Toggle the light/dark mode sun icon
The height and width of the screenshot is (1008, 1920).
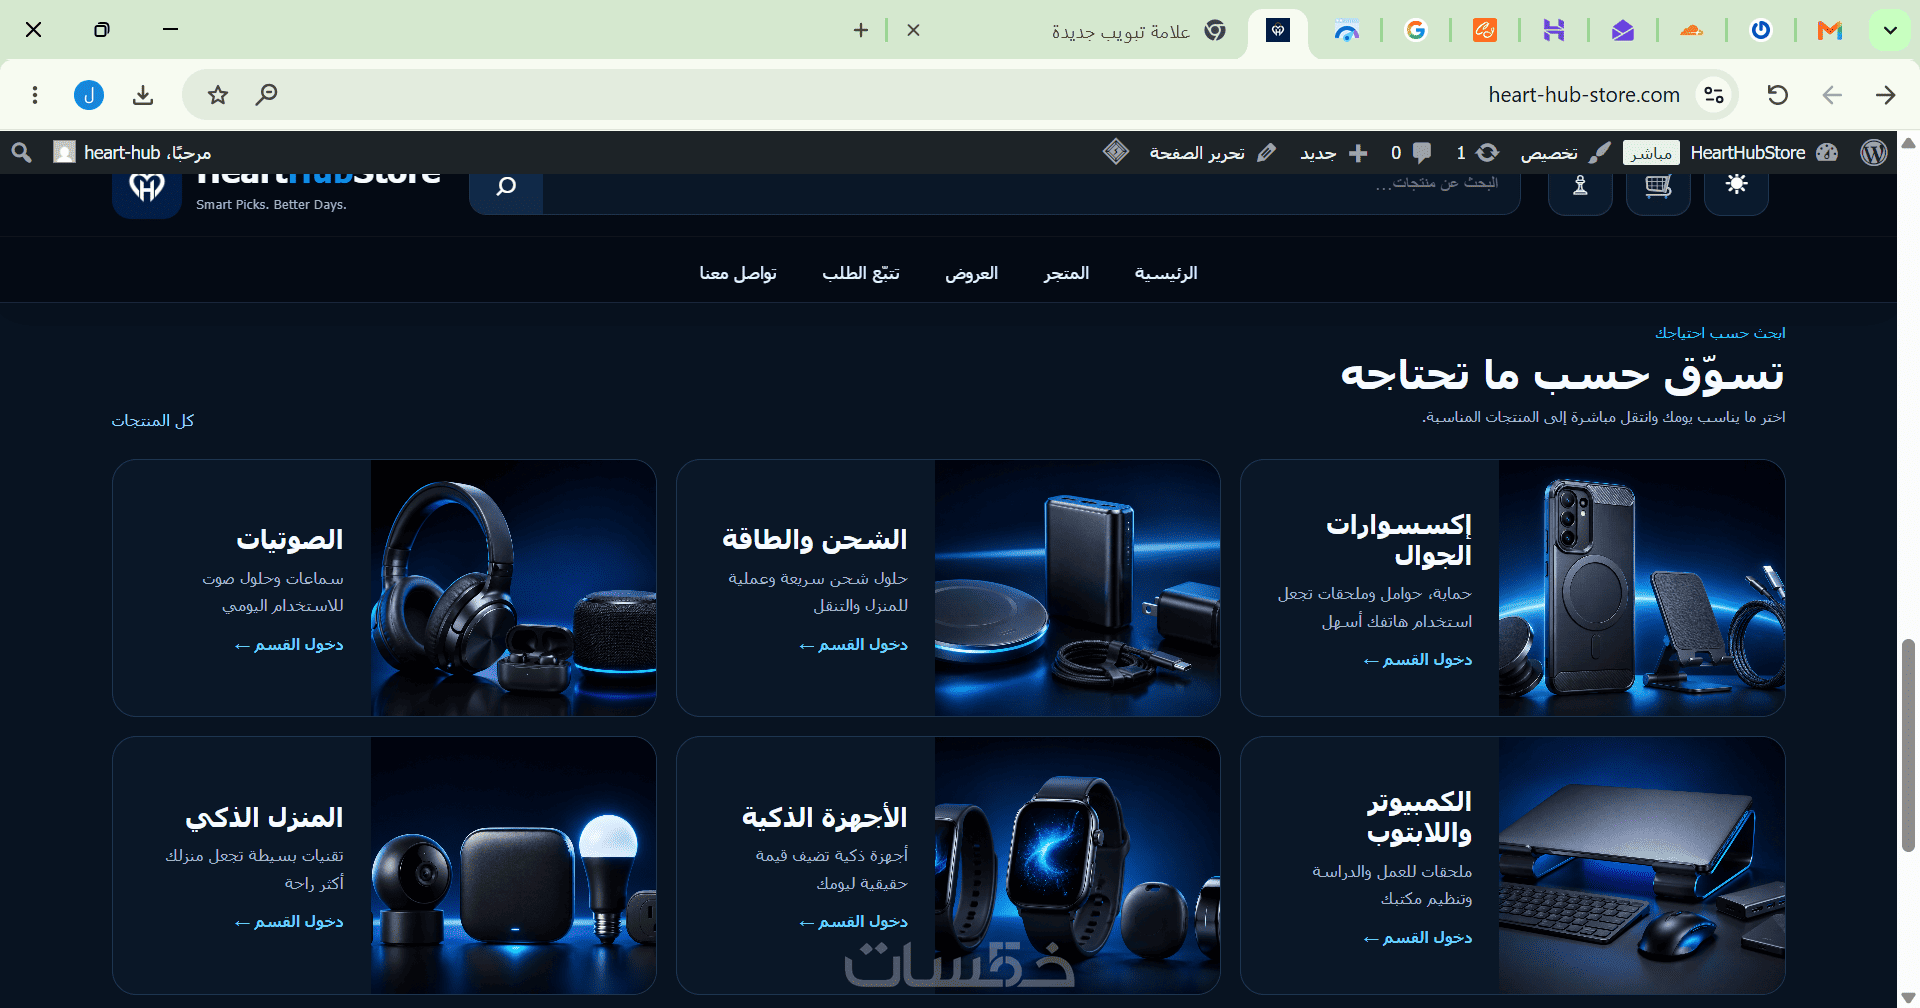point(1736,186)
